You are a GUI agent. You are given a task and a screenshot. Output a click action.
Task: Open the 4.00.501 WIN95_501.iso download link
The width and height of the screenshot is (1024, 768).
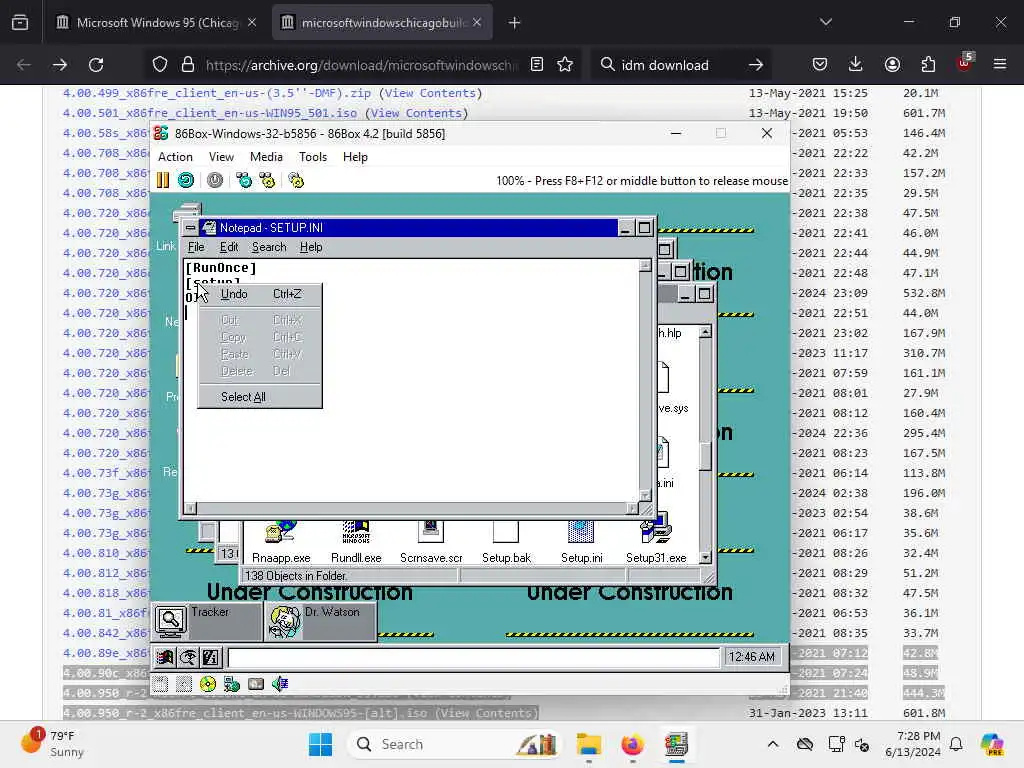coord(210,113)
